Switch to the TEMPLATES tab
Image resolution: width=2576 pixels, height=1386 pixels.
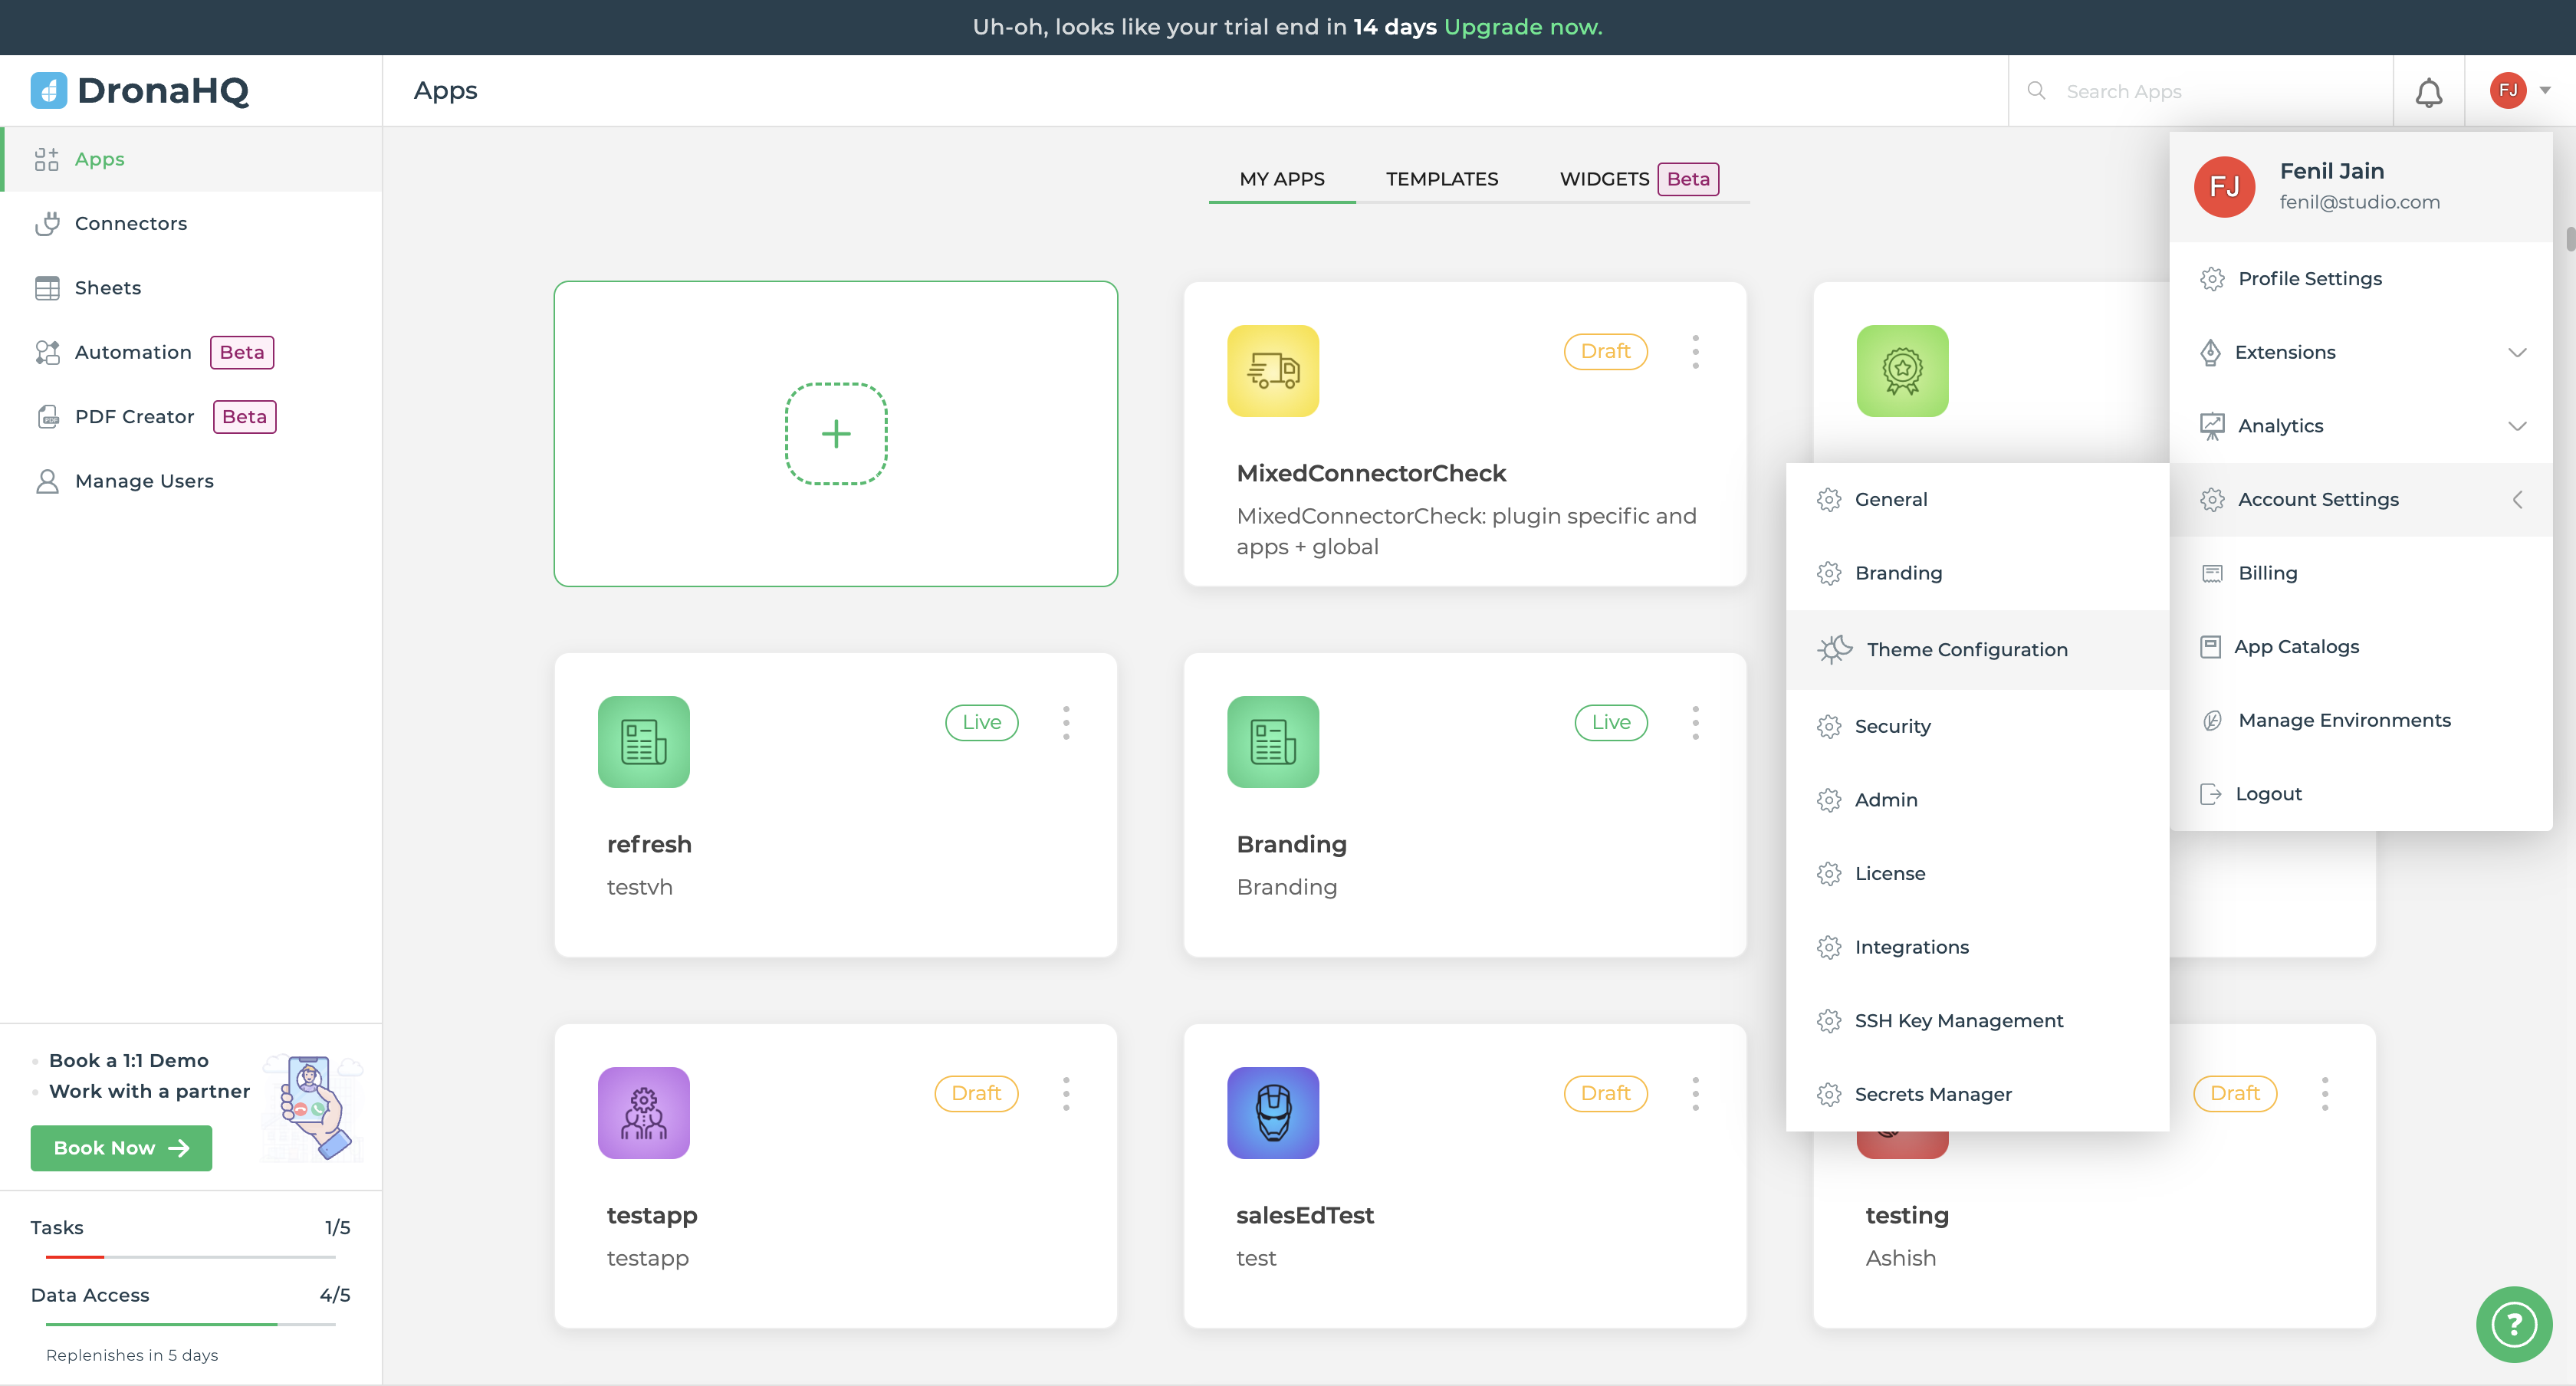[x=1441, y=179]
